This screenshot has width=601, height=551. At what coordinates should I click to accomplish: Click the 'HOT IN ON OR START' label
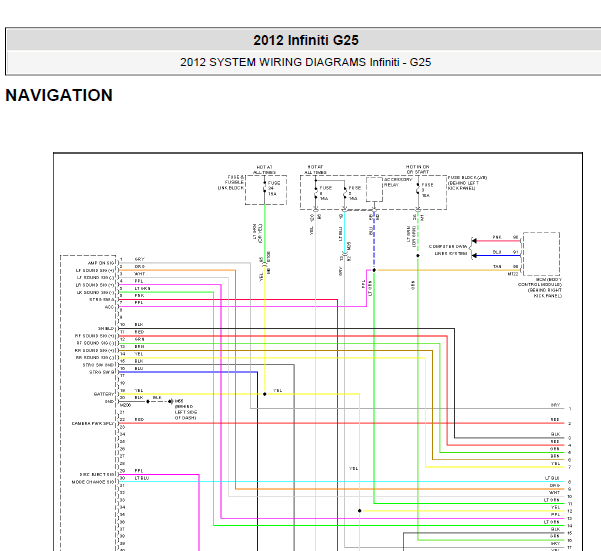(x=417, y=169)
